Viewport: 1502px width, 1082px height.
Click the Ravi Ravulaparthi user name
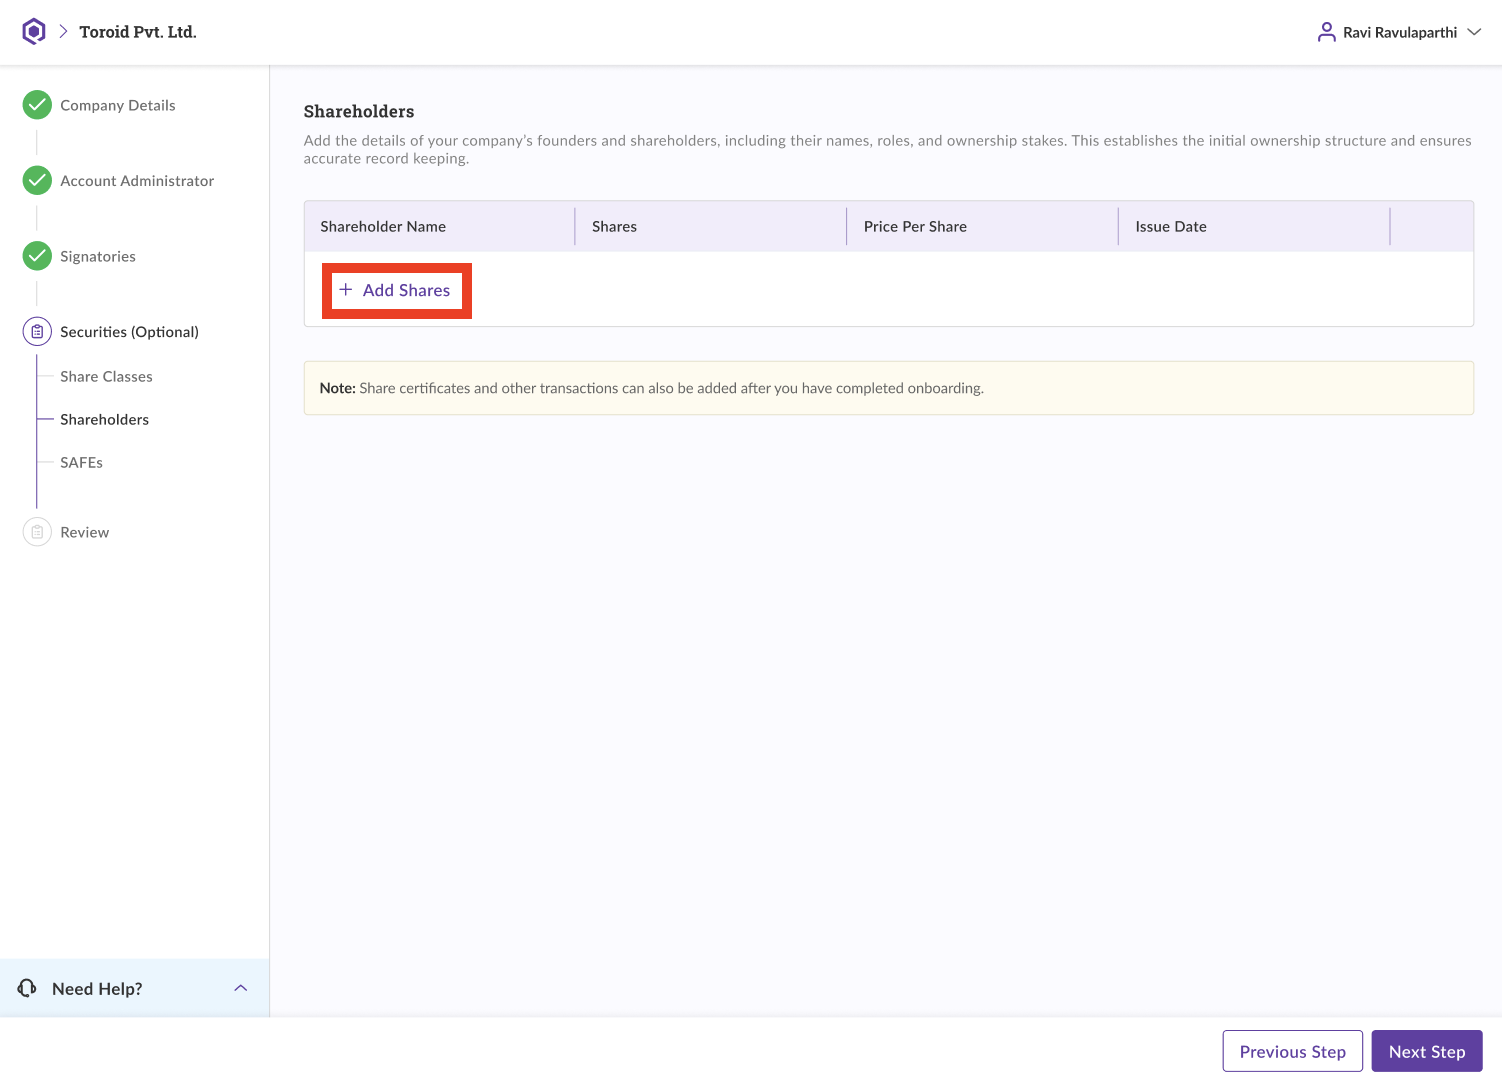click(1400, 33)
